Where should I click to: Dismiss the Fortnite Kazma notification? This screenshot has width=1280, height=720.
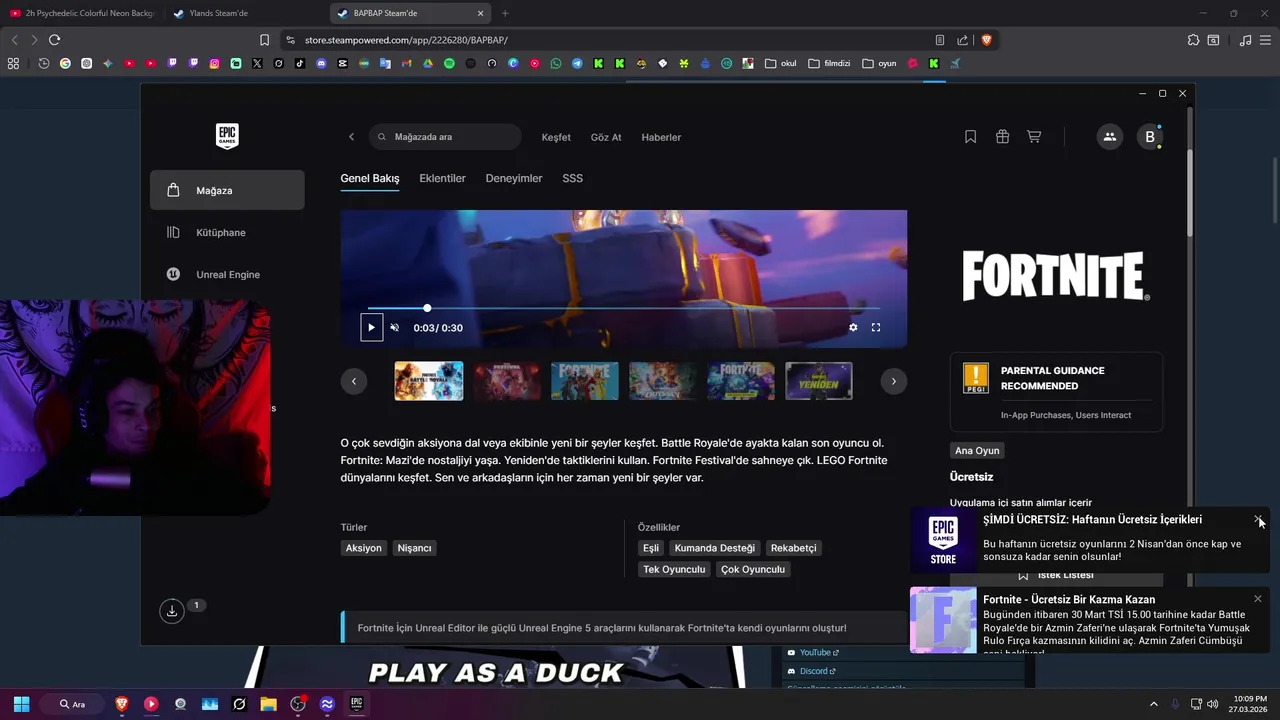click(x=1258, y=599)
